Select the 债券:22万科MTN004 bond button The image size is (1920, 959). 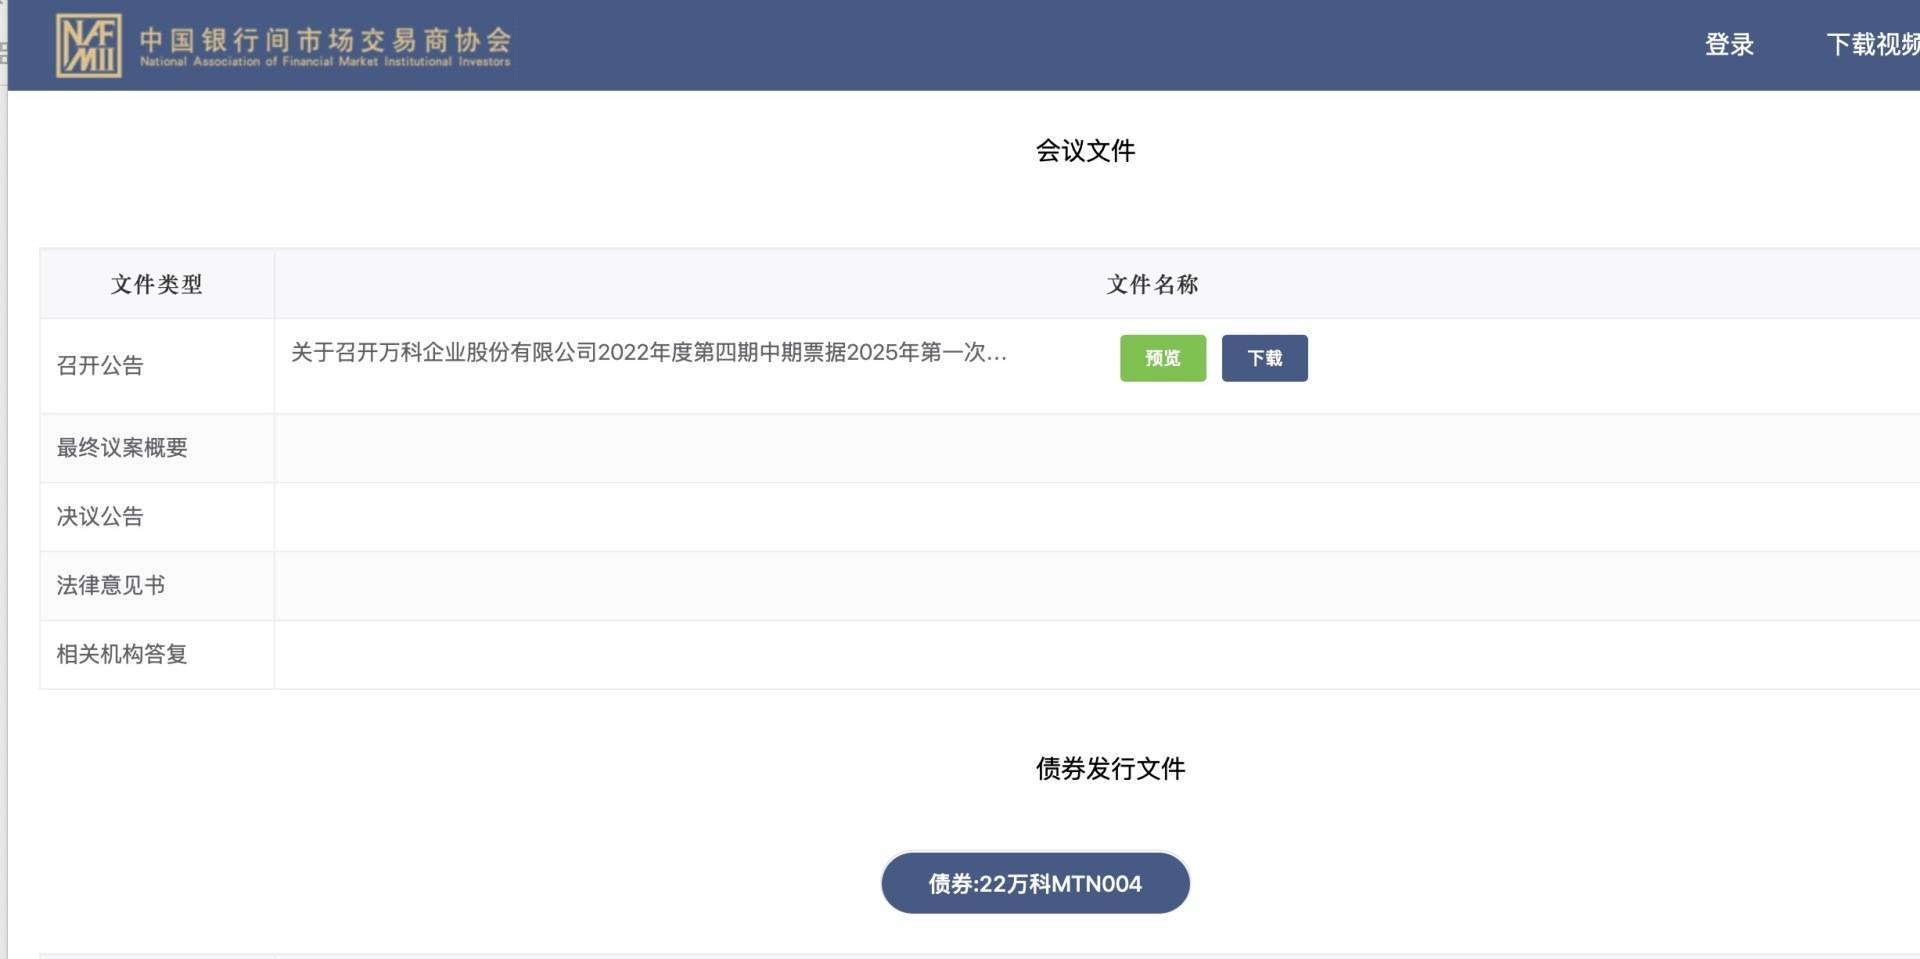click(x=1035, y=883)
